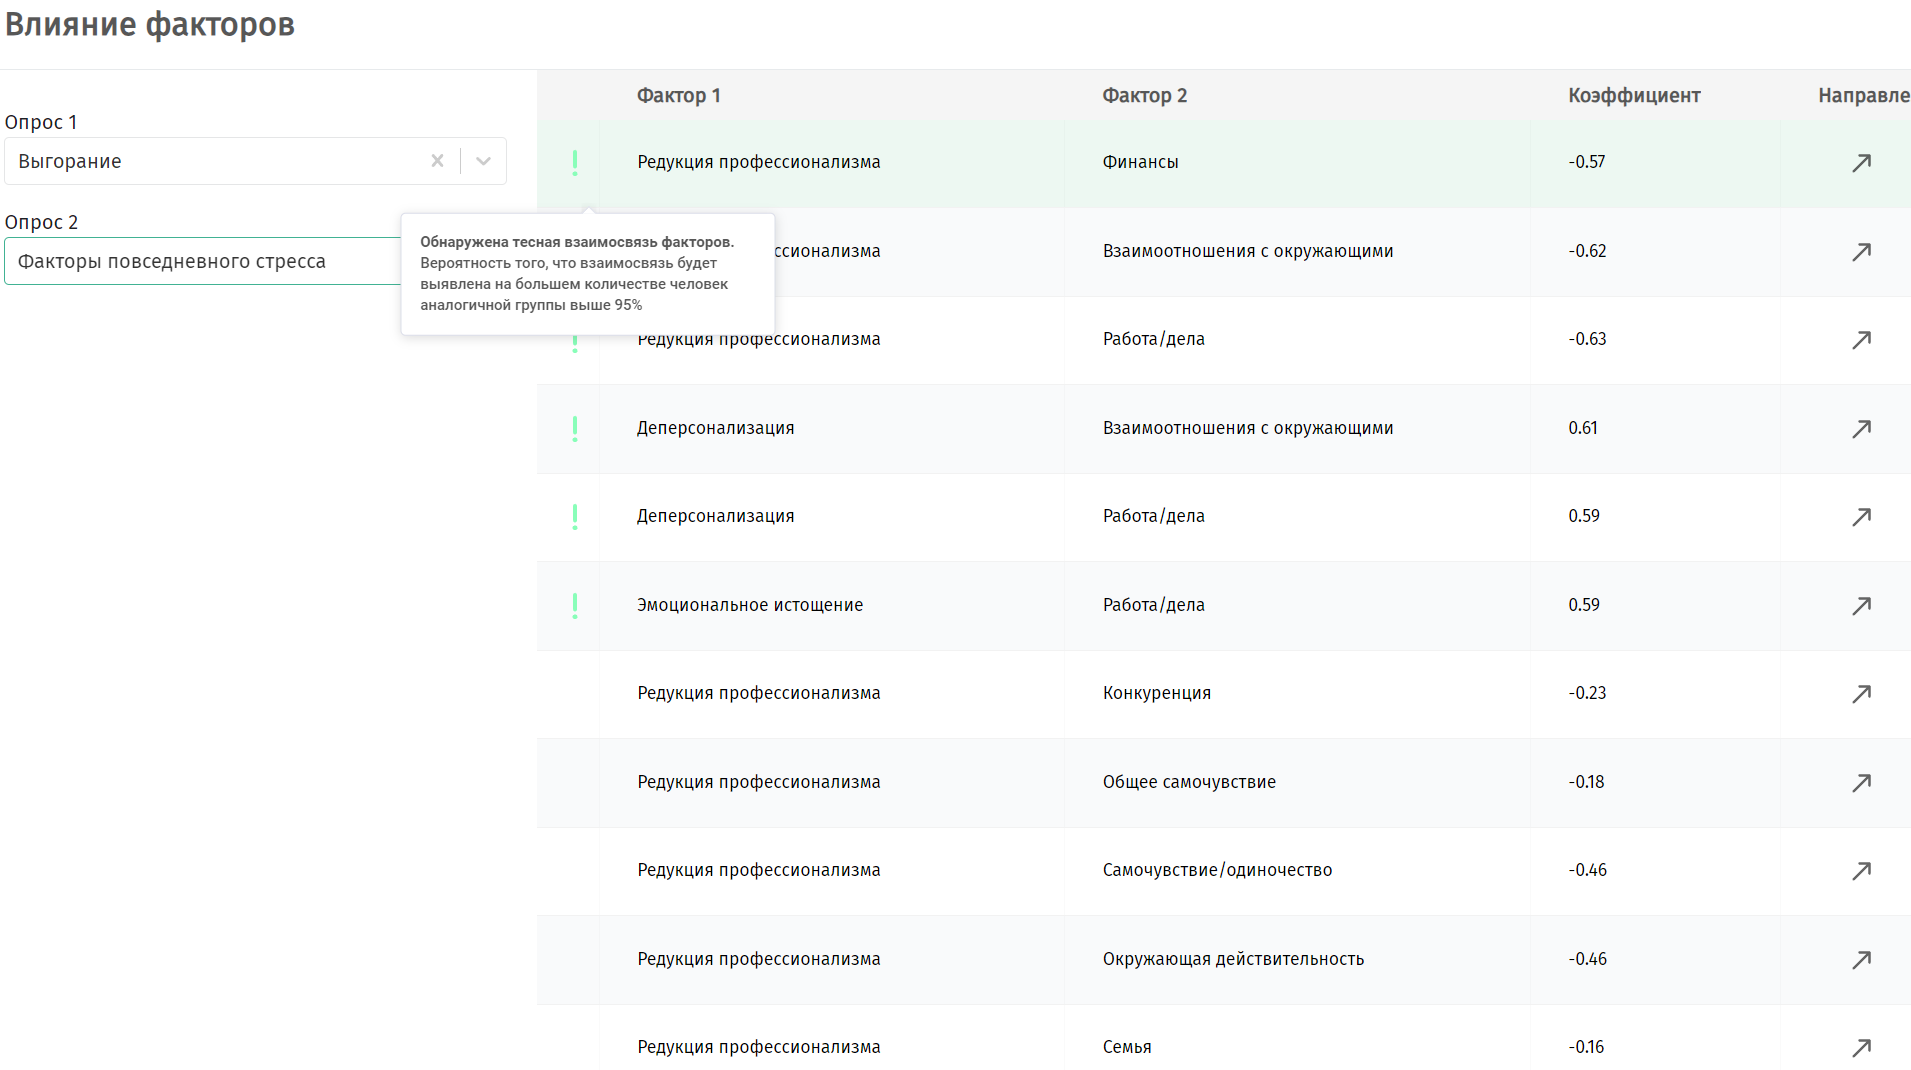Select Редукция профессионализма in the Самочувствие/одиночество row
1911x1070 pixels.
[x=759, y=870]
